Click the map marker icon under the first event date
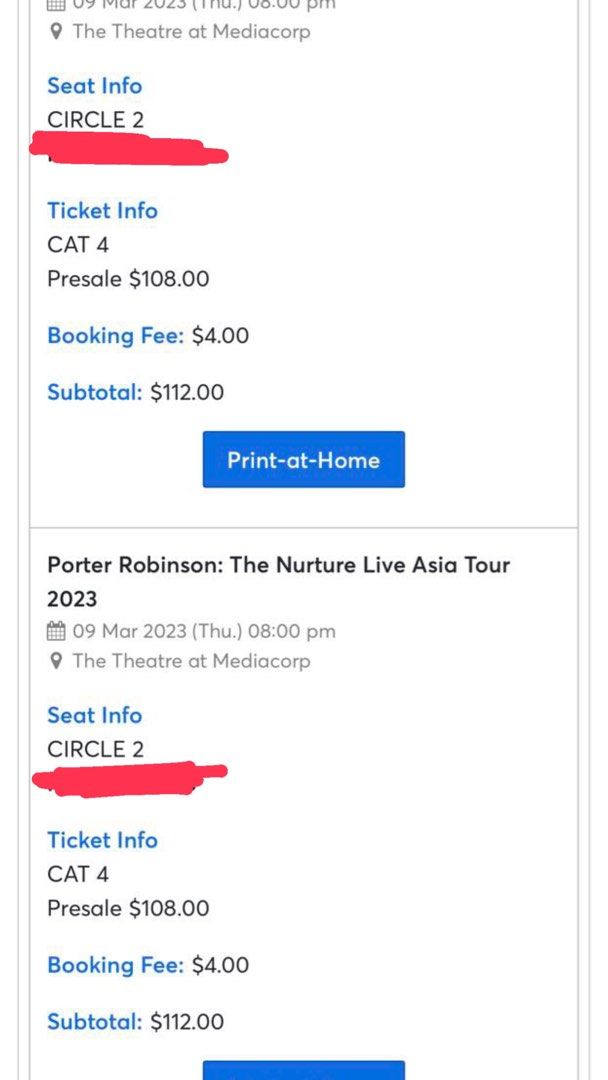 56,31
